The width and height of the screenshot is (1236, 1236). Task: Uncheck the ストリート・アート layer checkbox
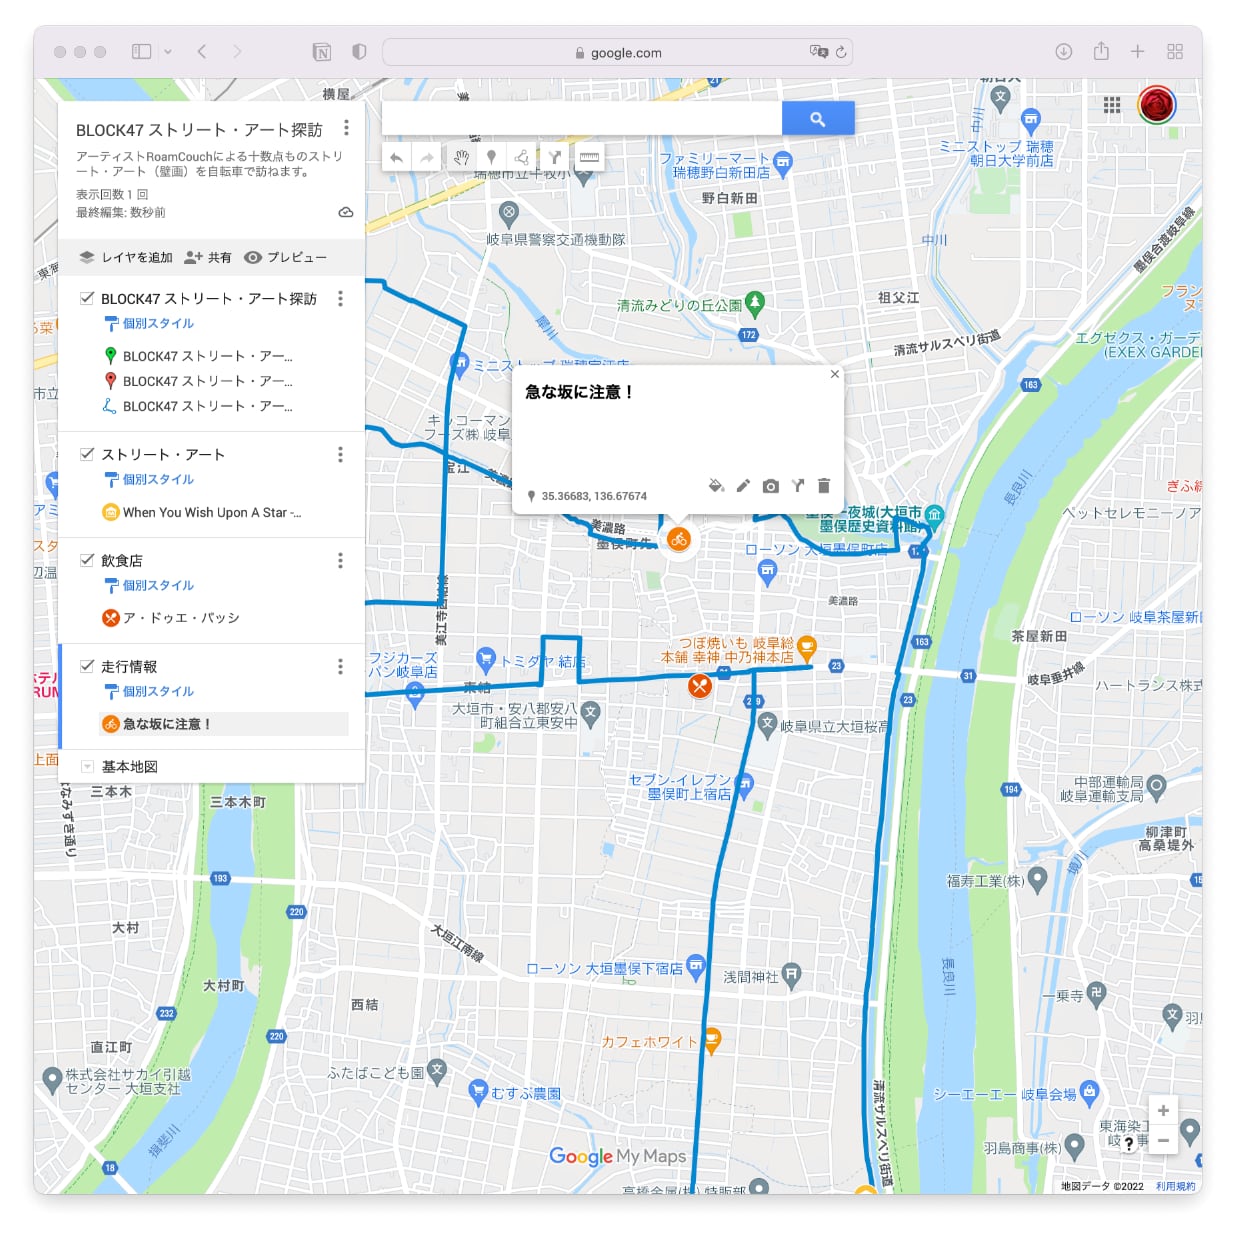[87, 454]
